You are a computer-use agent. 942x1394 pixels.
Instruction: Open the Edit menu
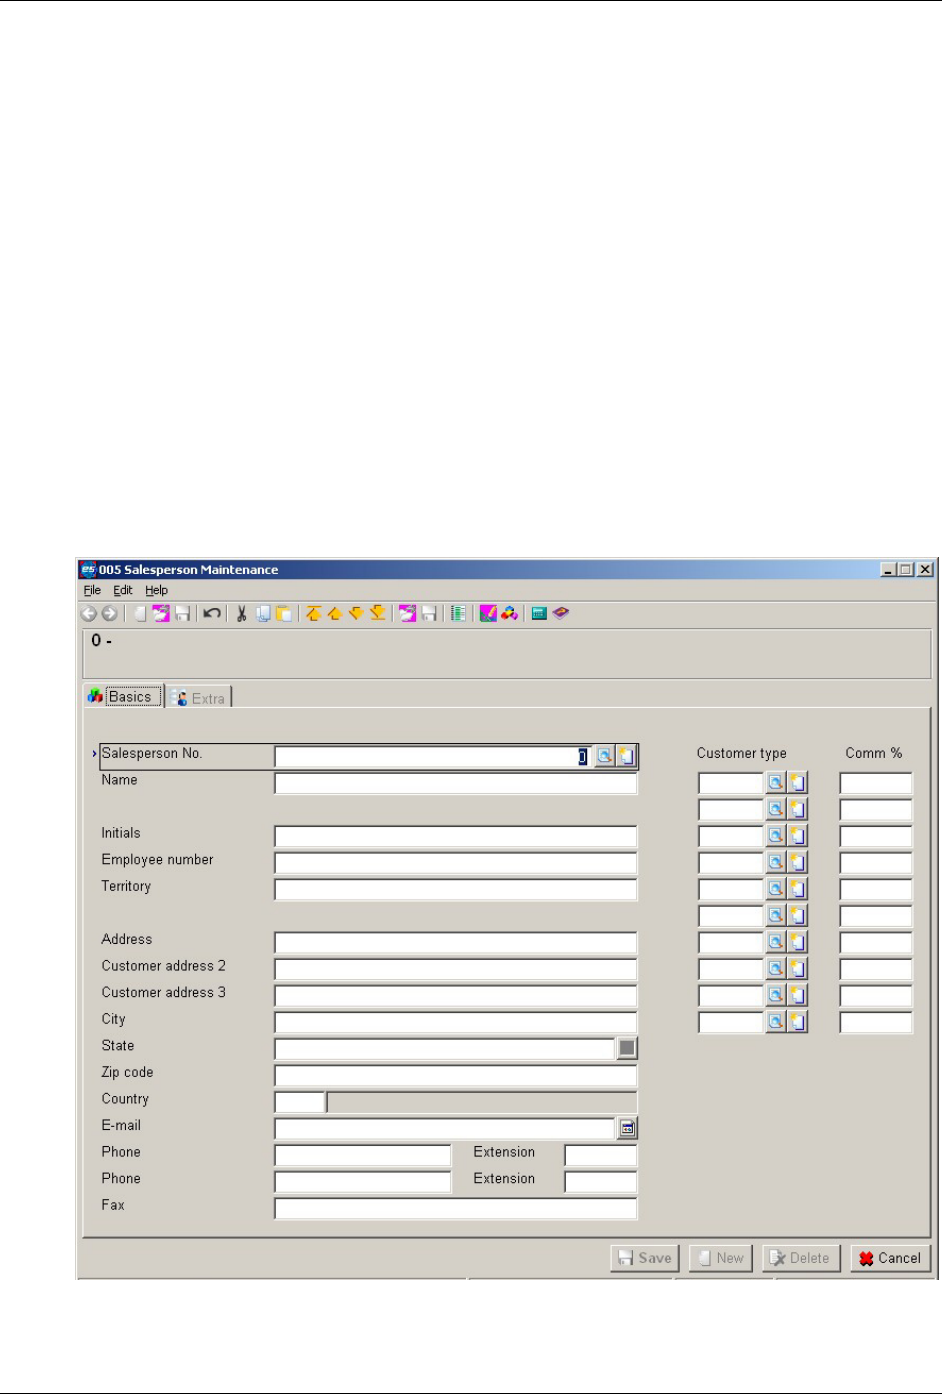(x=123, y=591)
